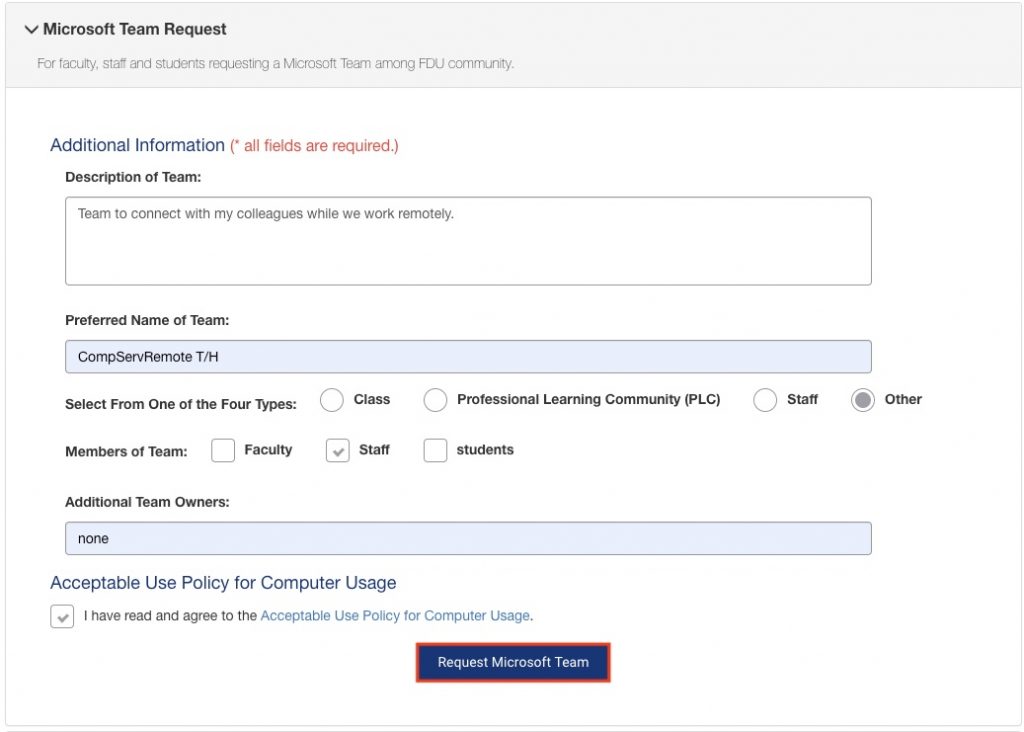Click the Additional Information section heading

(137, 145)
